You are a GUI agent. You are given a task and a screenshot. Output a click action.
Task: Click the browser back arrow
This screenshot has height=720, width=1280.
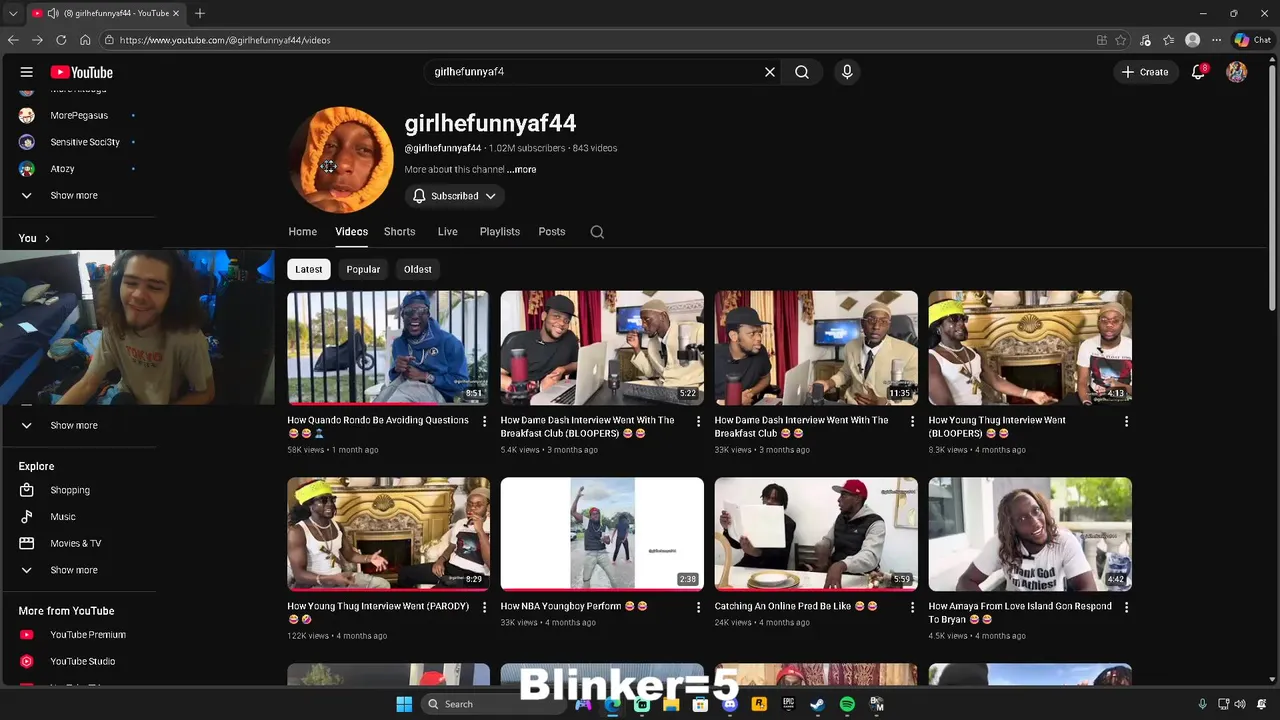click(13, 40)
